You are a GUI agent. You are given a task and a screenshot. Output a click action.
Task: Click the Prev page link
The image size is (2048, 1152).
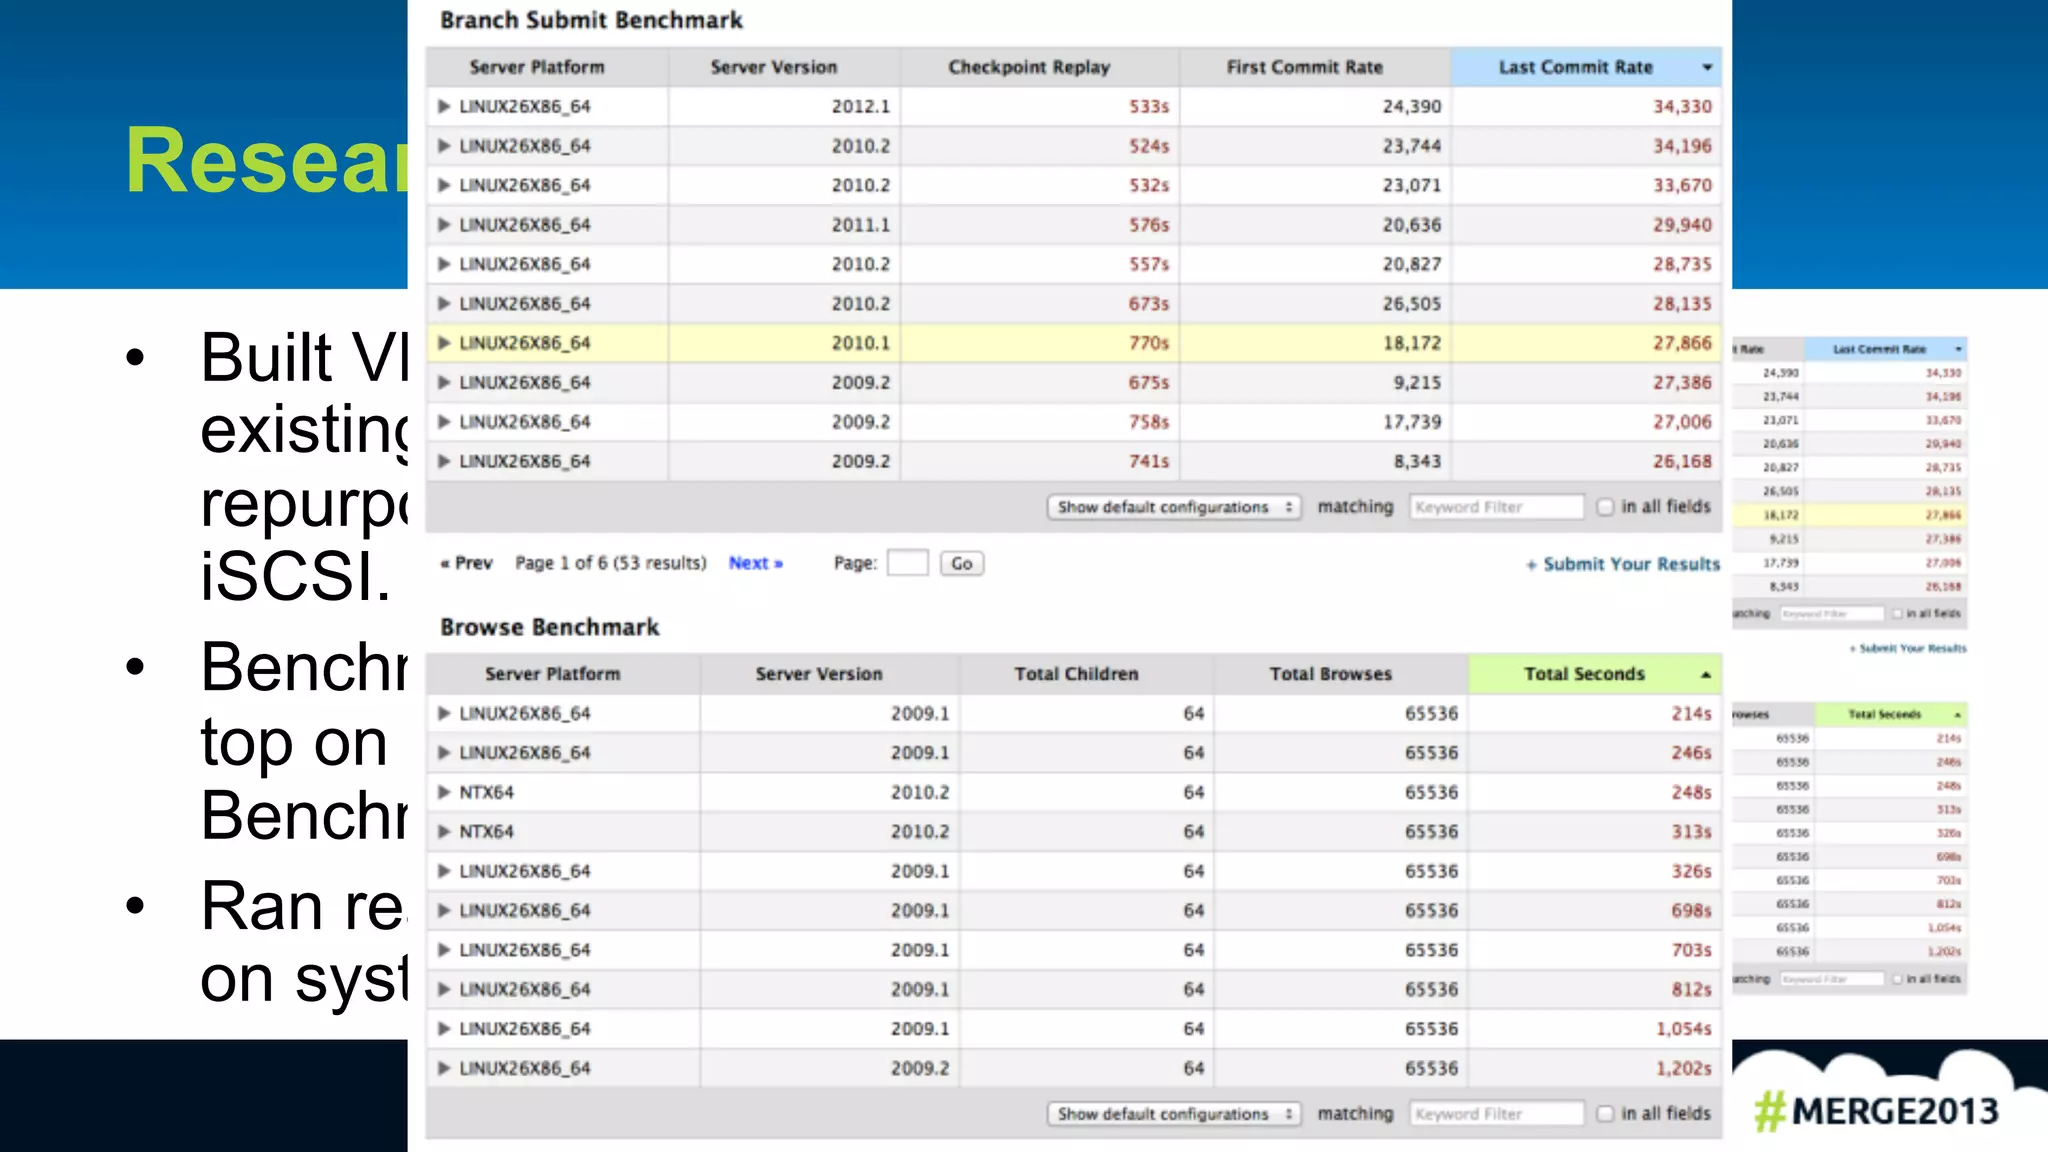pos(466,563)
